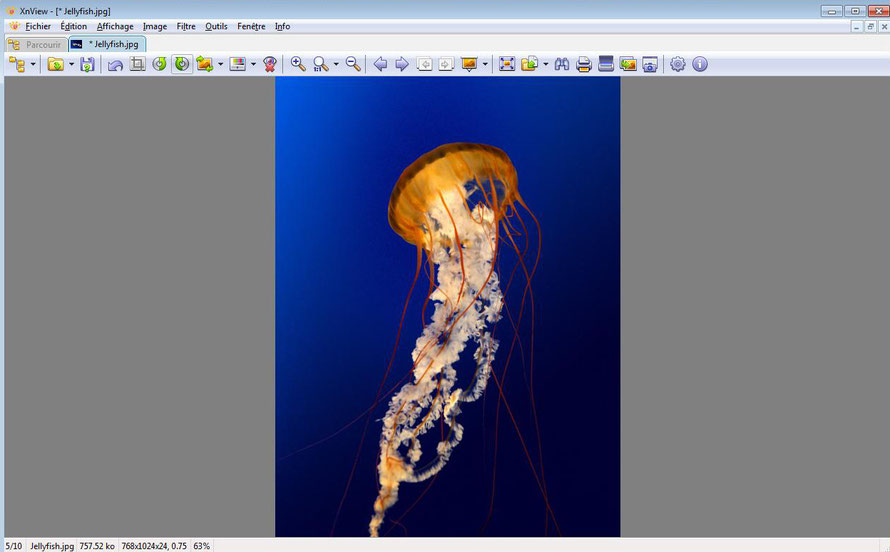890x552 pixels.
Task: Expand the browser icon dropdown arrow
Action: point(33,65)
